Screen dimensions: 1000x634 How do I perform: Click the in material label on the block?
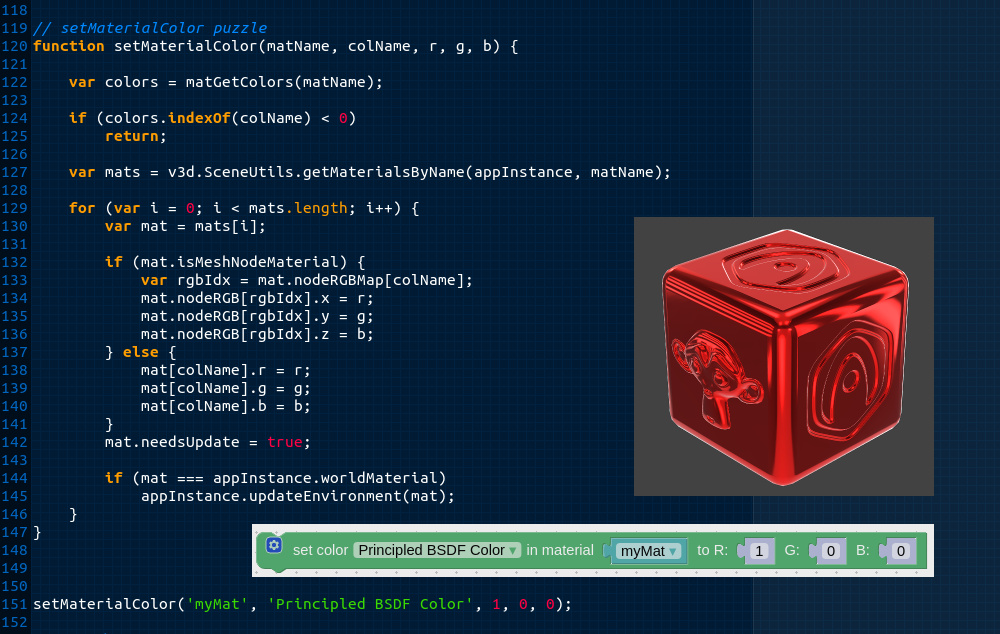point(561,550)
